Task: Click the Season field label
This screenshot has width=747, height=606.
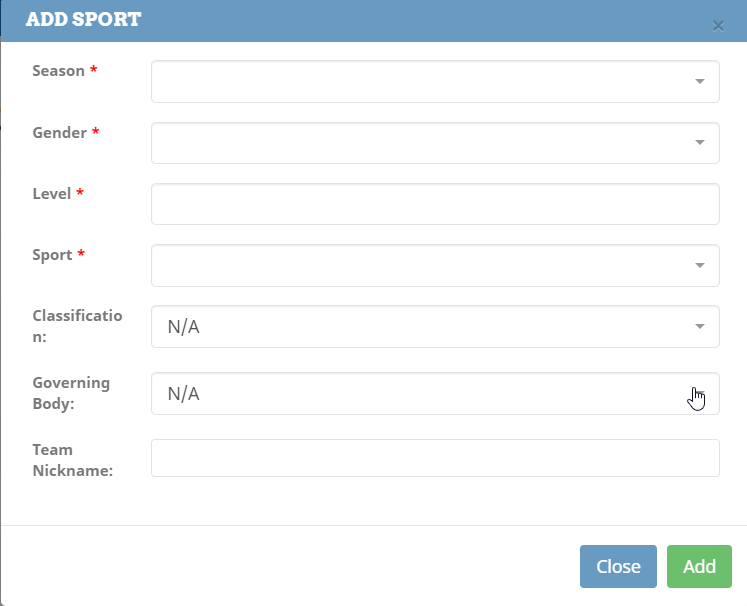Action: tap(59, 71)
